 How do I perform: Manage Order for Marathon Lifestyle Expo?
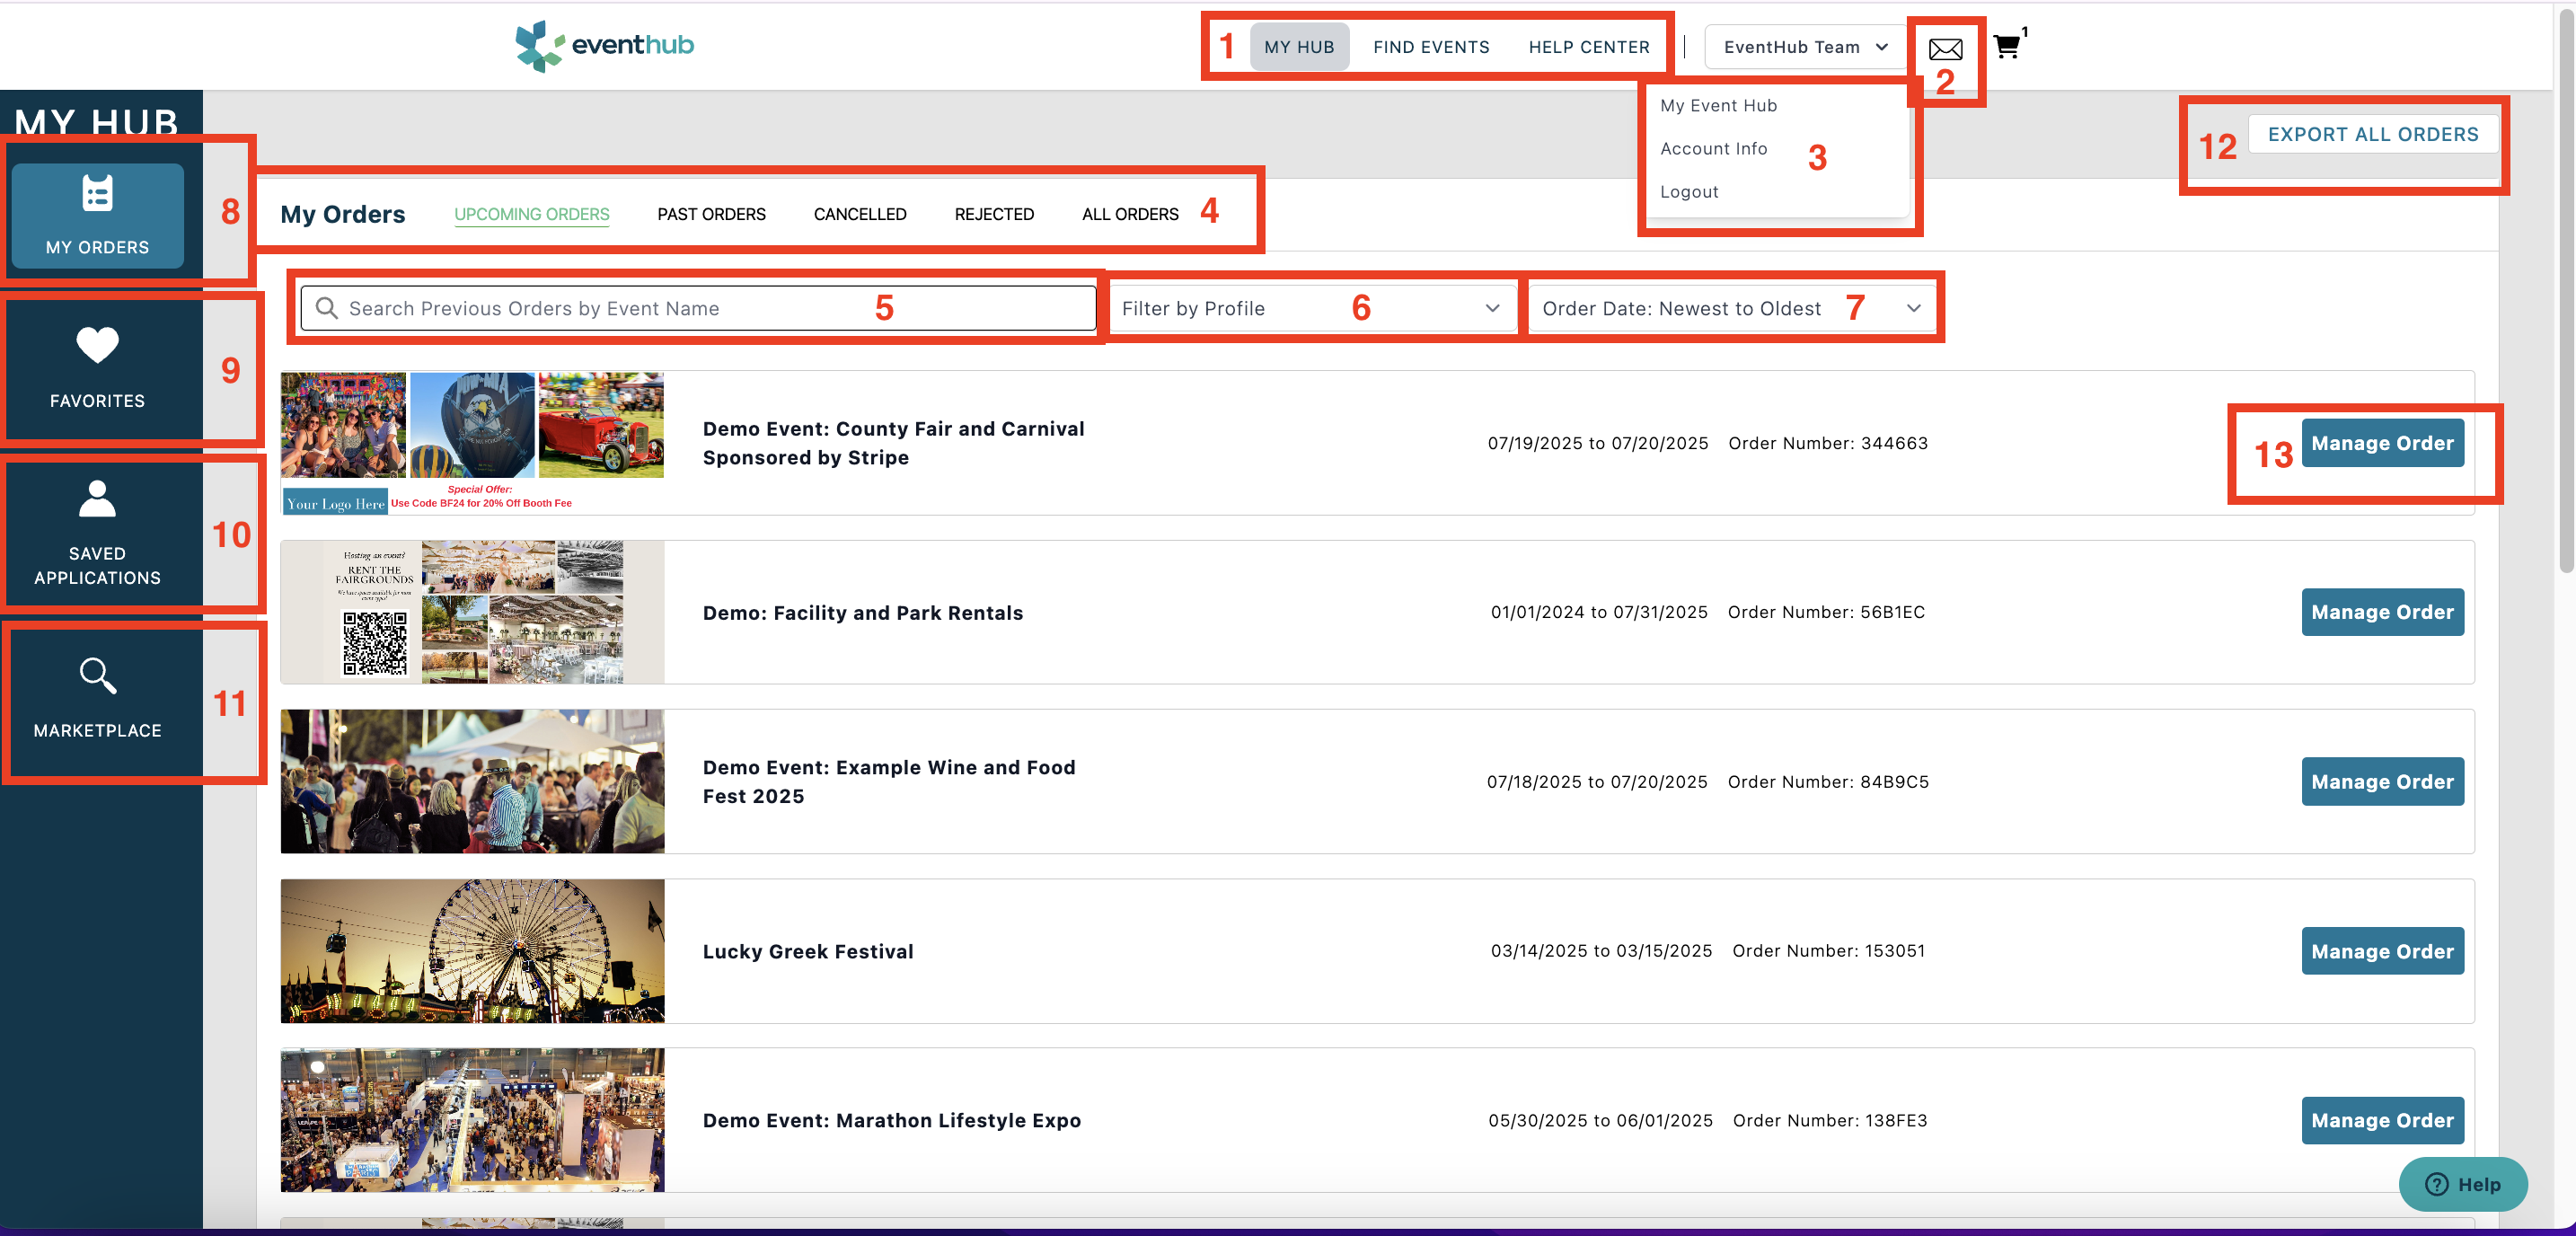click(x=2382, y=1120)
